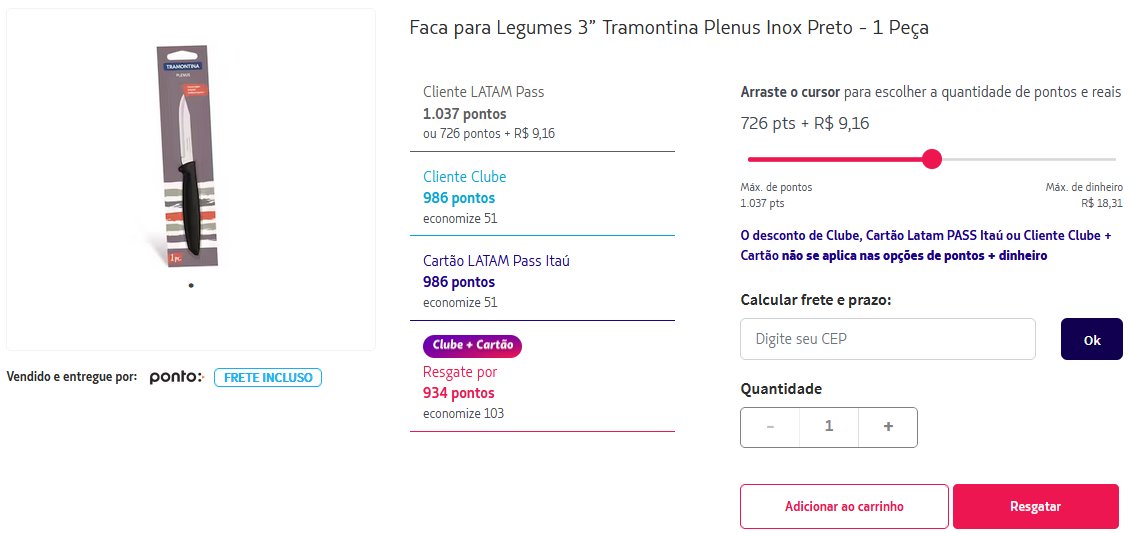Click the slider track toward Máx. de pontos
Image resolution: width=1130 pixels, height=533 pixels.
point(835,159)
